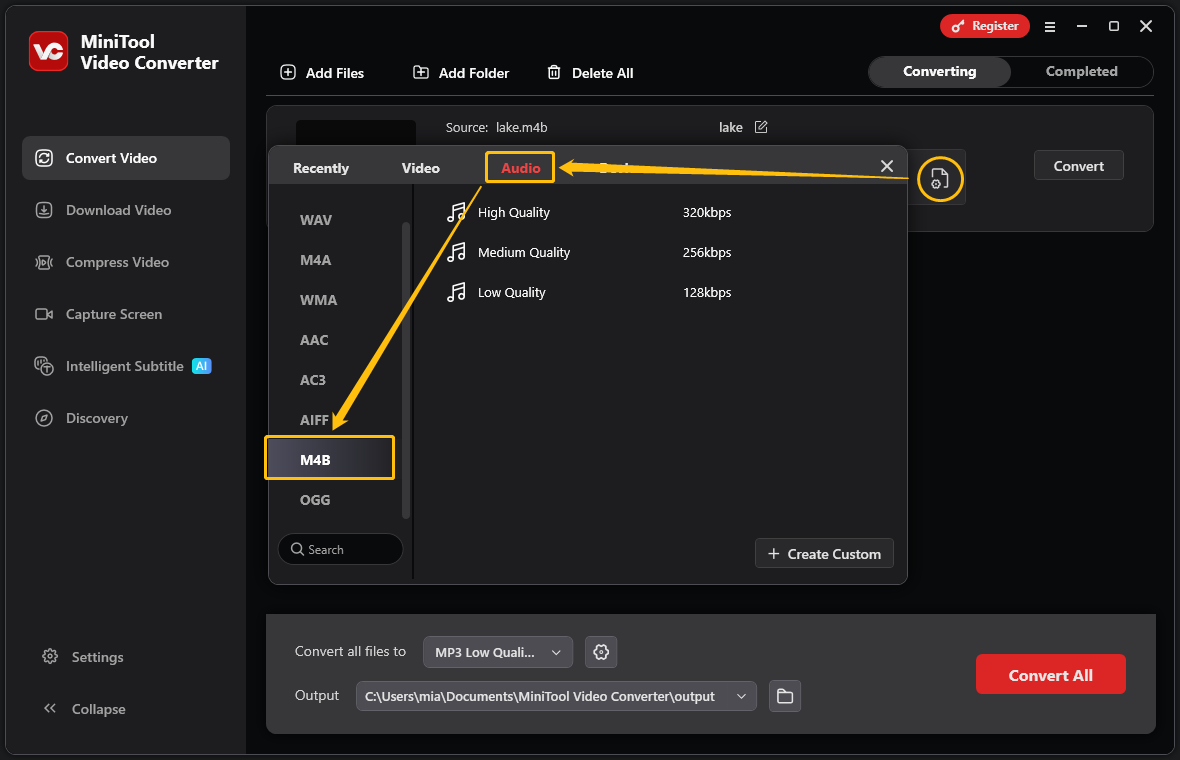
Task: Click the AI badge next to Intelligent Subtitle
Action: [x=202, y=366]
